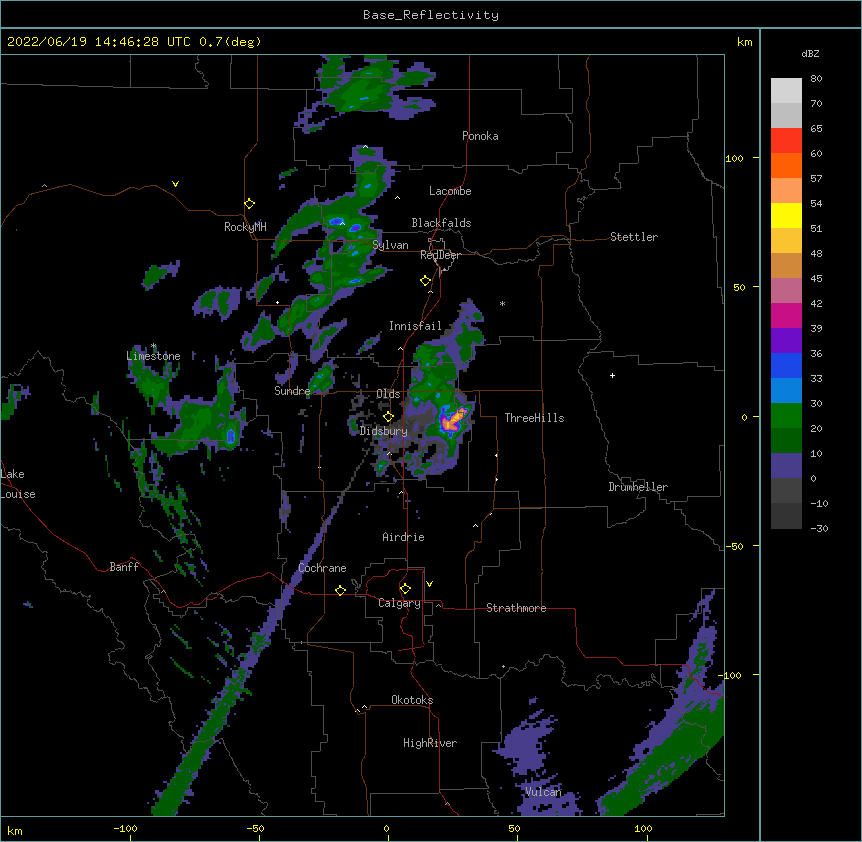Pick the bright yellow 51-54 dBZ swatch

(x=786, y=216)
